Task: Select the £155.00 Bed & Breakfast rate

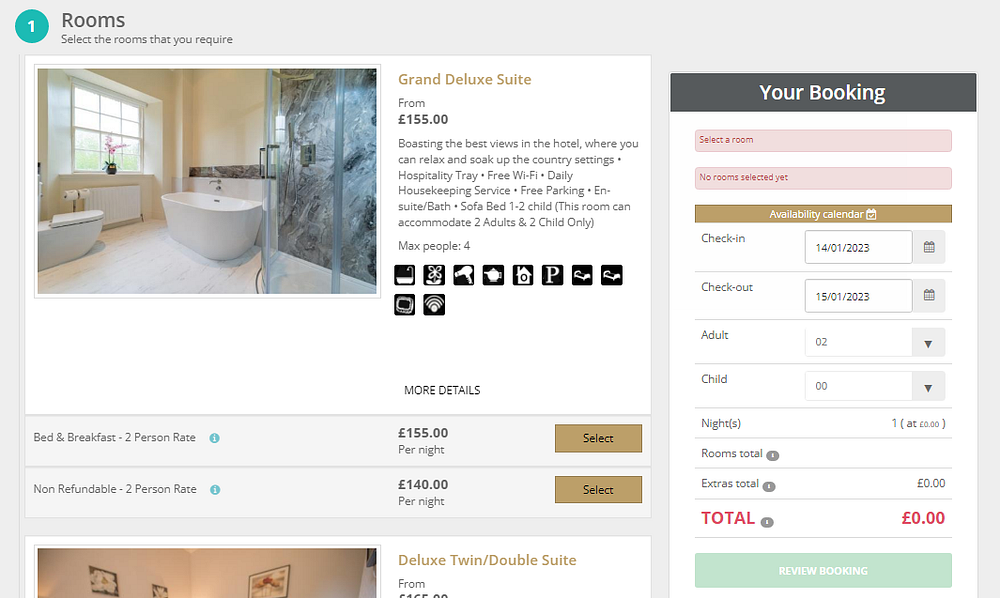Action: pyautogui.click(x=598, y=438)
